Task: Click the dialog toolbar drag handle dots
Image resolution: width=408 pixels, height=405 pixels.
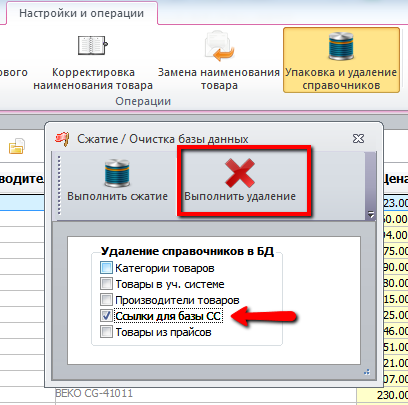Action: (59, 185)
